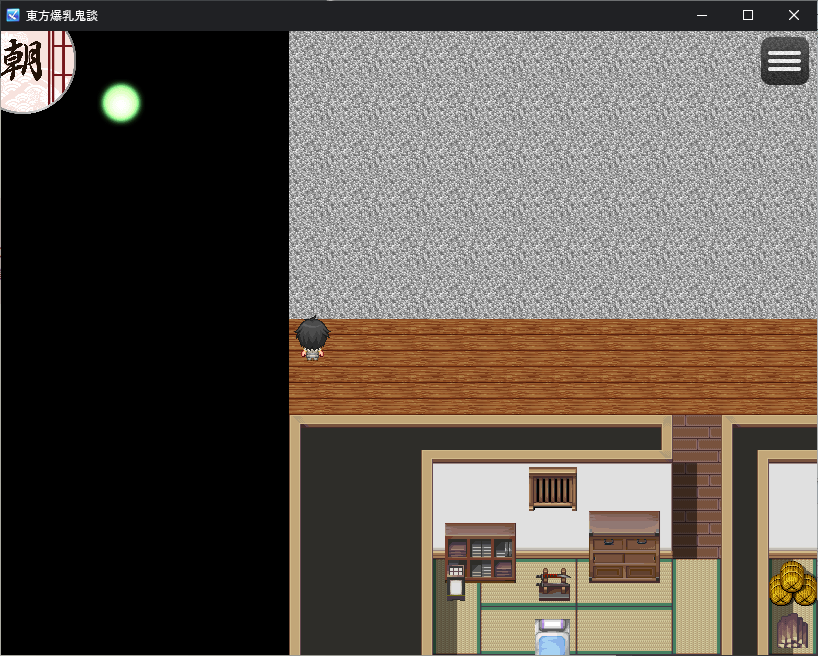This screenshot has width=818, height=656.
Task: Click the dark-haired player character
Action: point(312,339)
